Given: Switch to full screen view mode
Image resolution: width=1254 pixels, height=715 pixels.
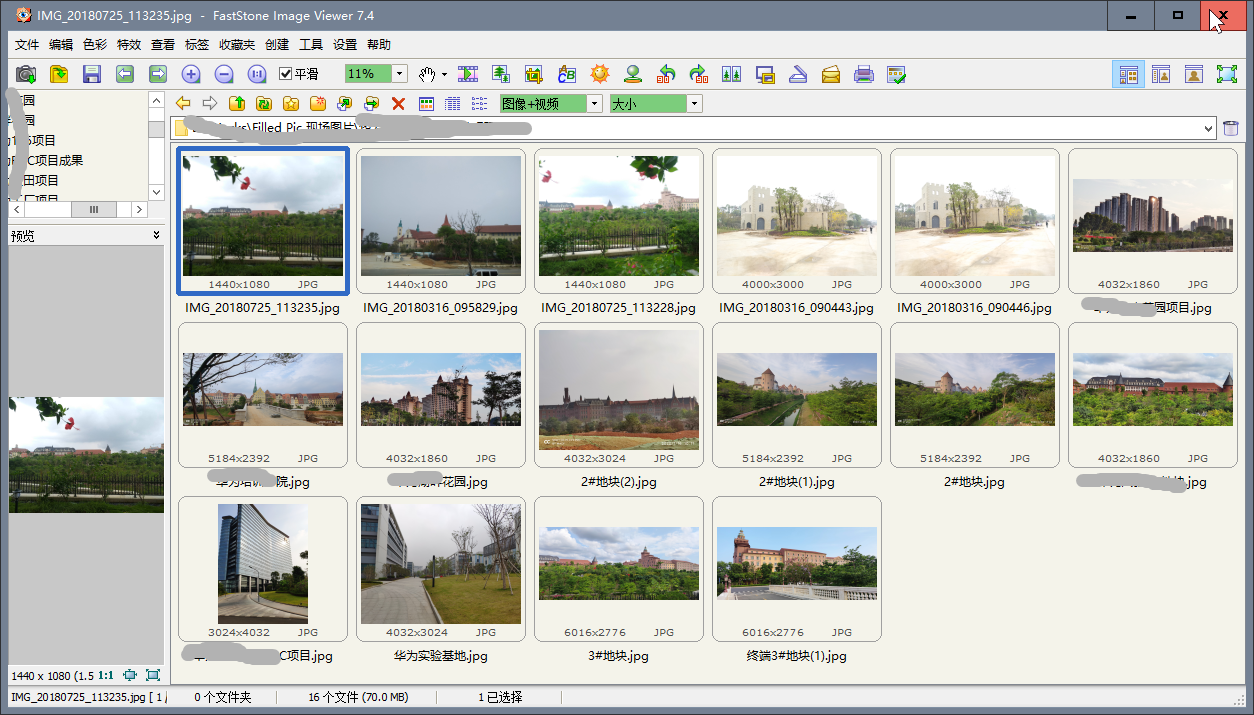Looking at the screenshot, I should [x=1226, y=74].
